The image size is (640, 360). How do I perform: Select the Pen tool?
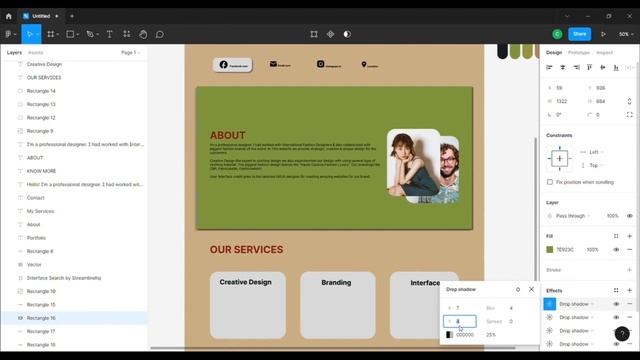[x=90, y=34]
